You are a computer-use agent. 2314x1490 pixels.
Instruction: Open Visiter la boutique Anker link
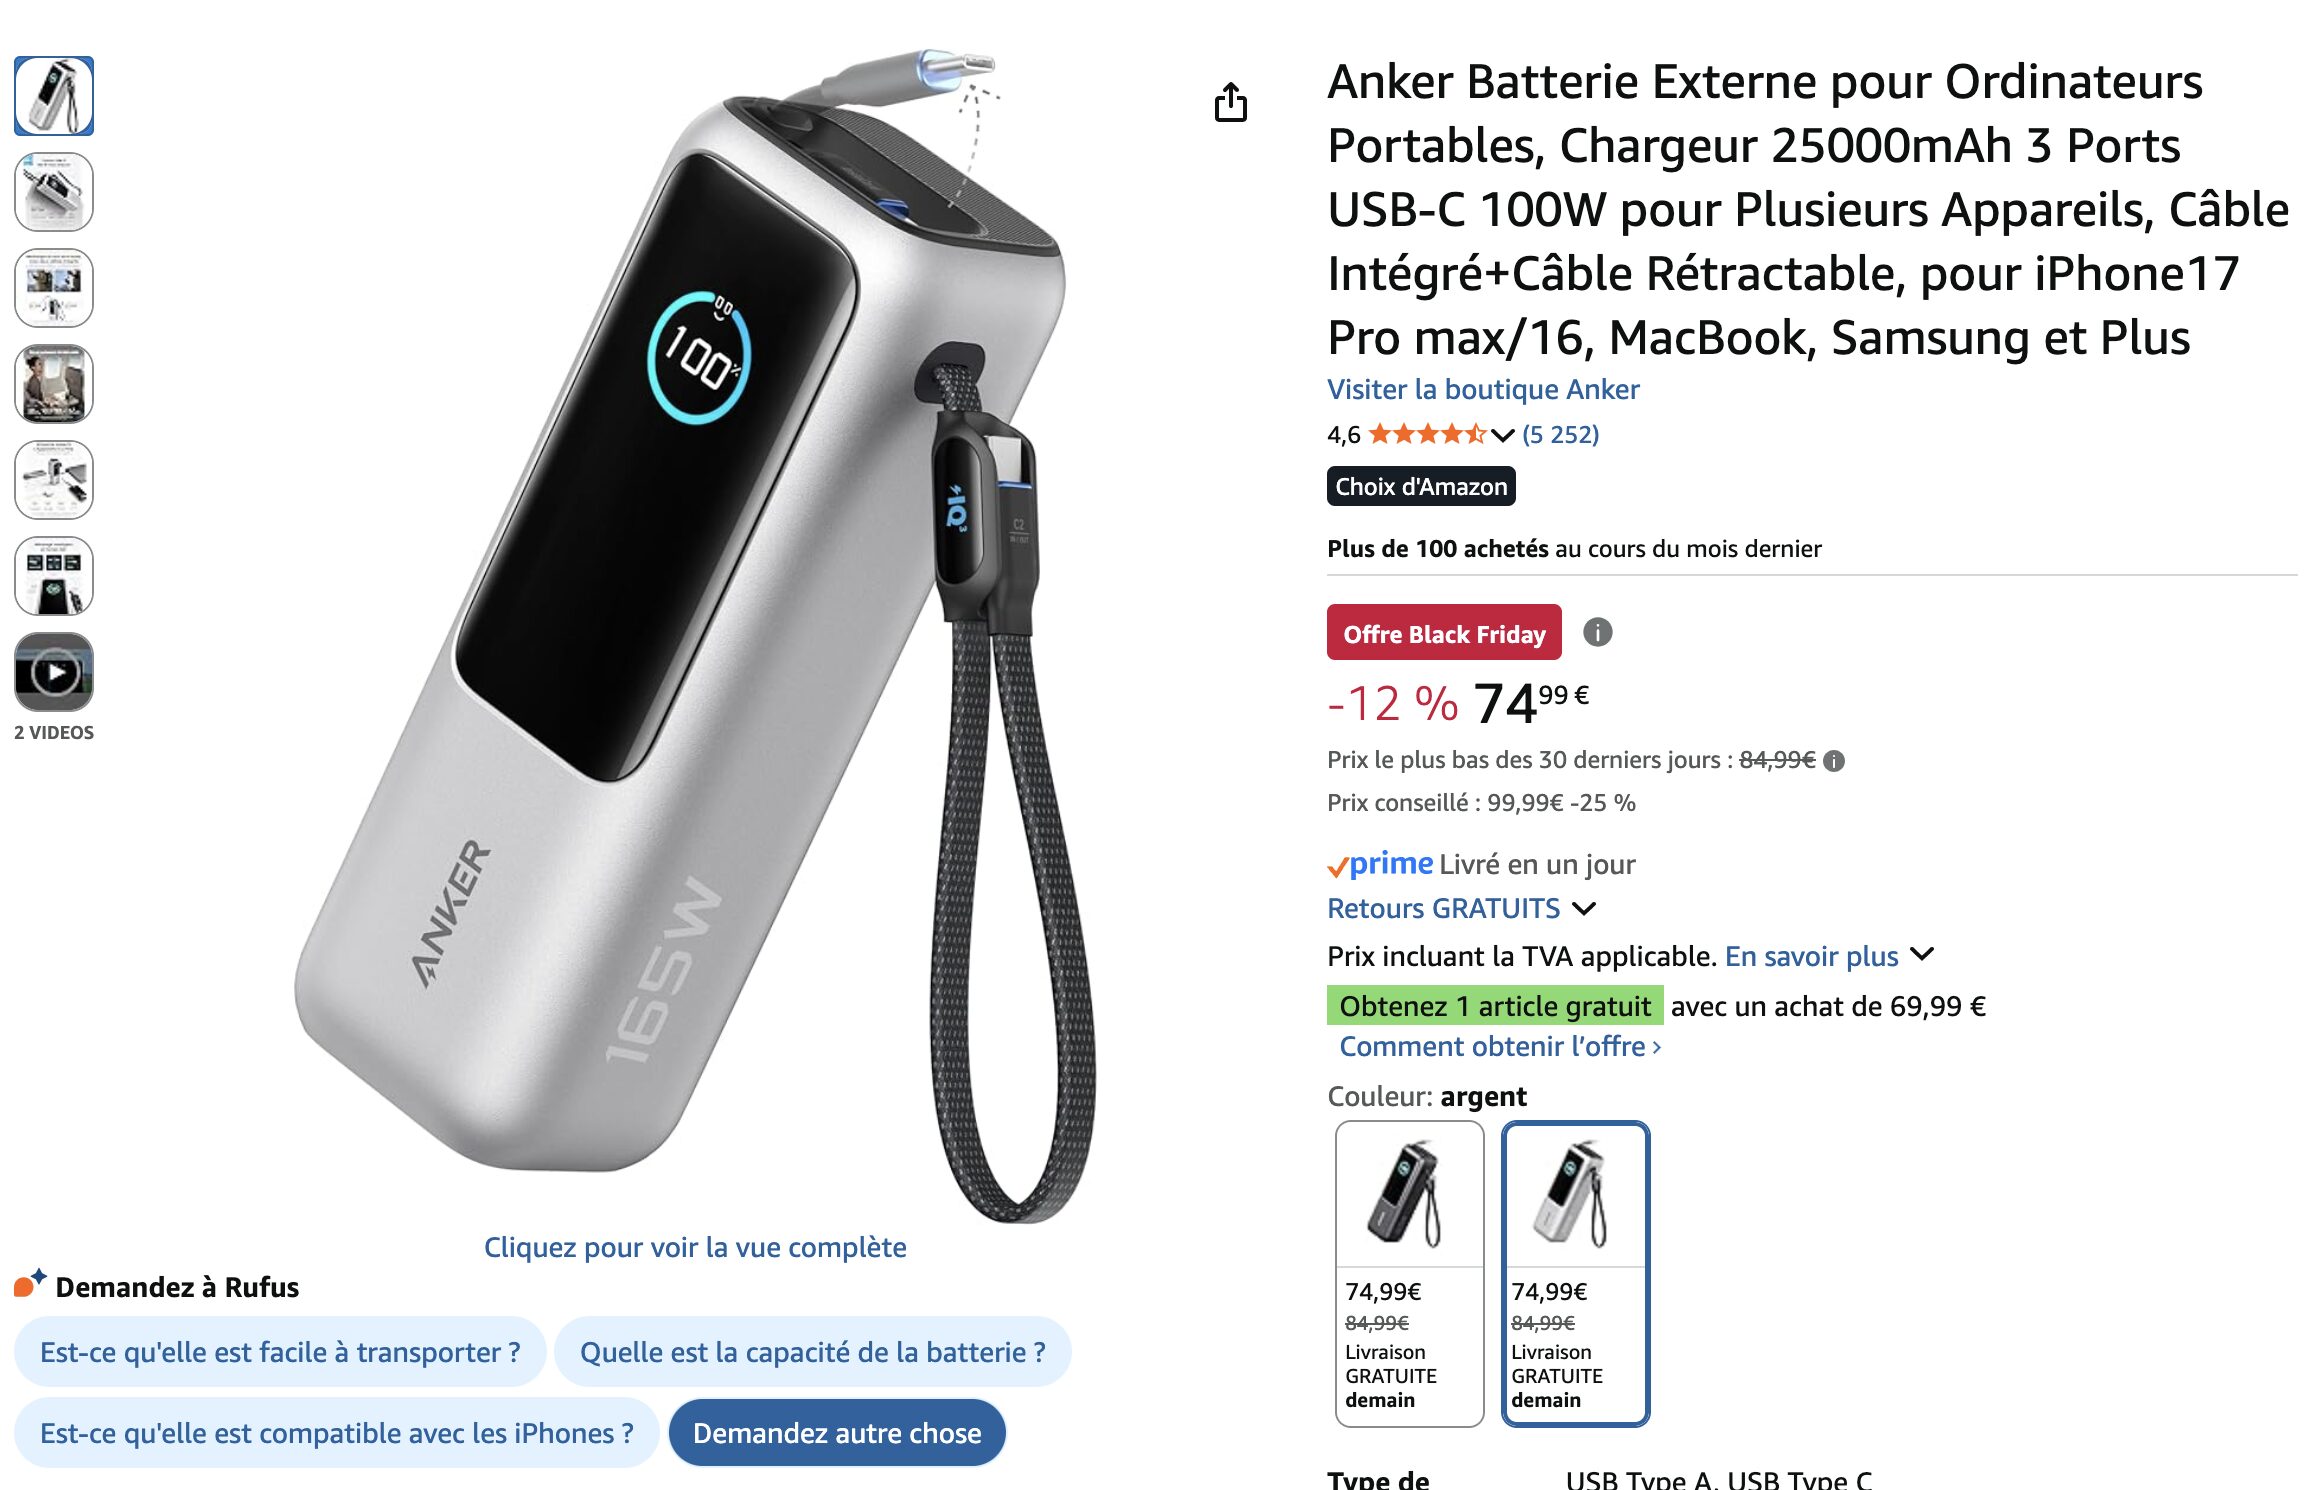click(x=1483, y=389)
